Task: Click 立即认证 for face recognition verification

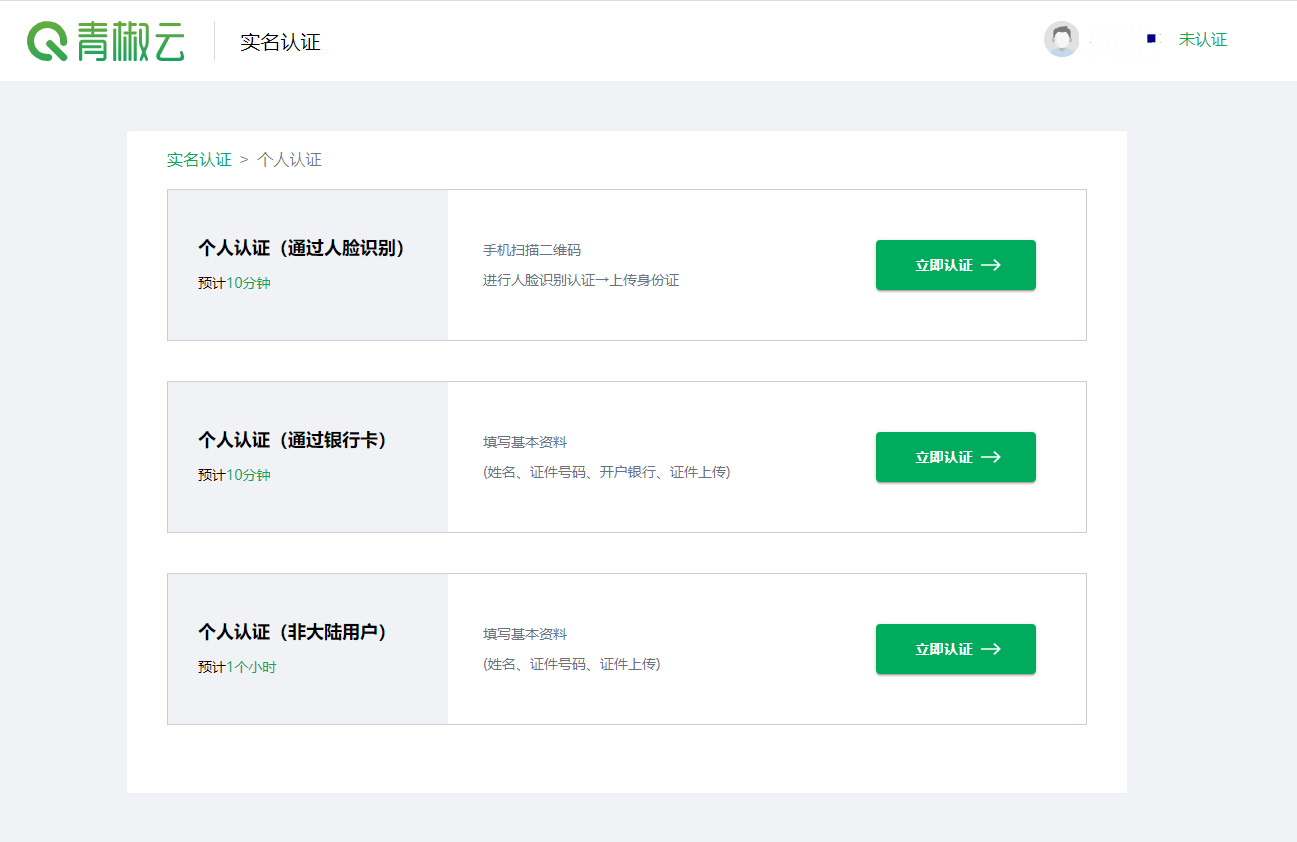Action: click(x=955, y=264)
